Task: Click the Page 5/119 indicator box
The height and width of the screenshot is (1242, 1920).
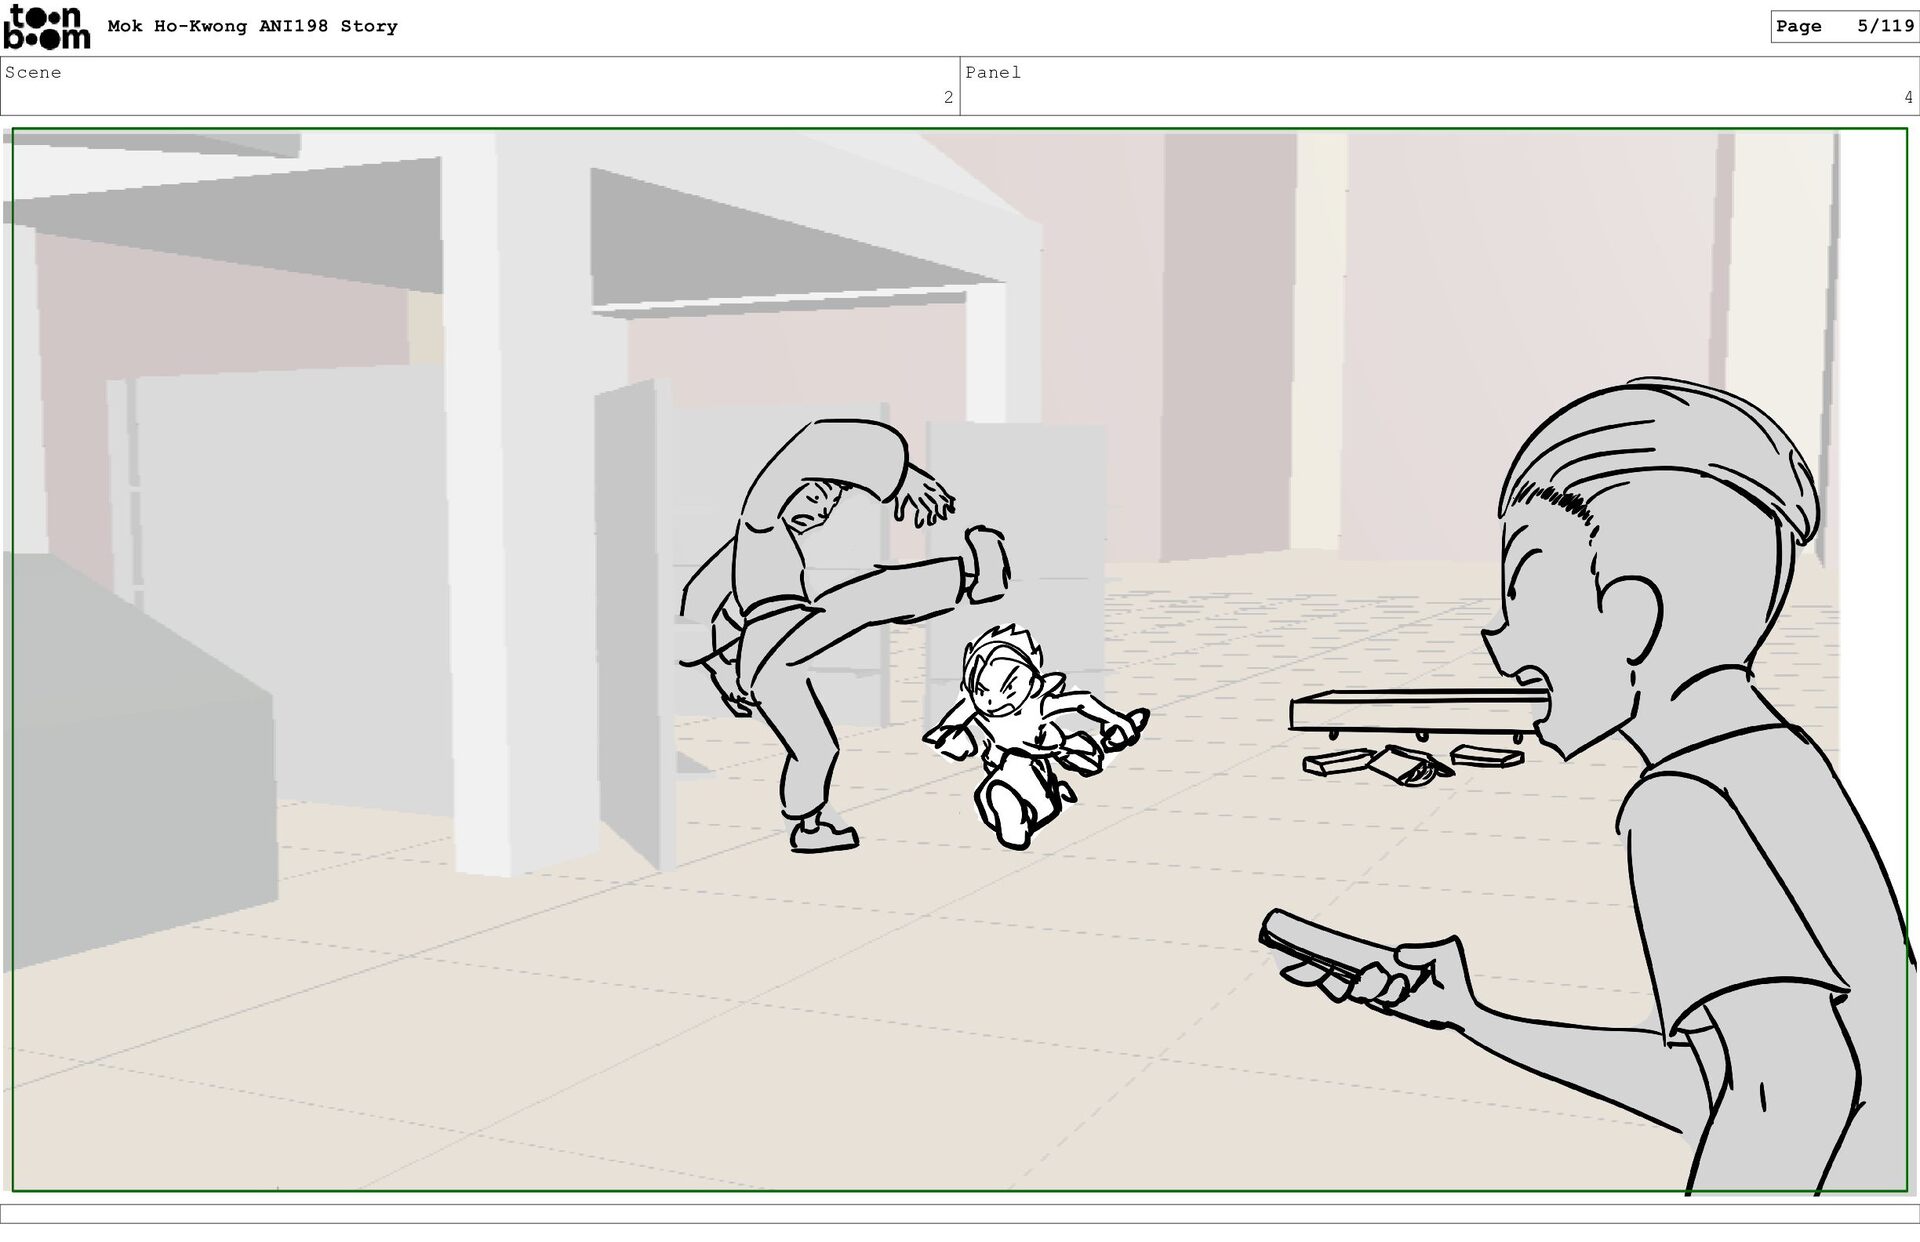Action: tap(1843, 27)
